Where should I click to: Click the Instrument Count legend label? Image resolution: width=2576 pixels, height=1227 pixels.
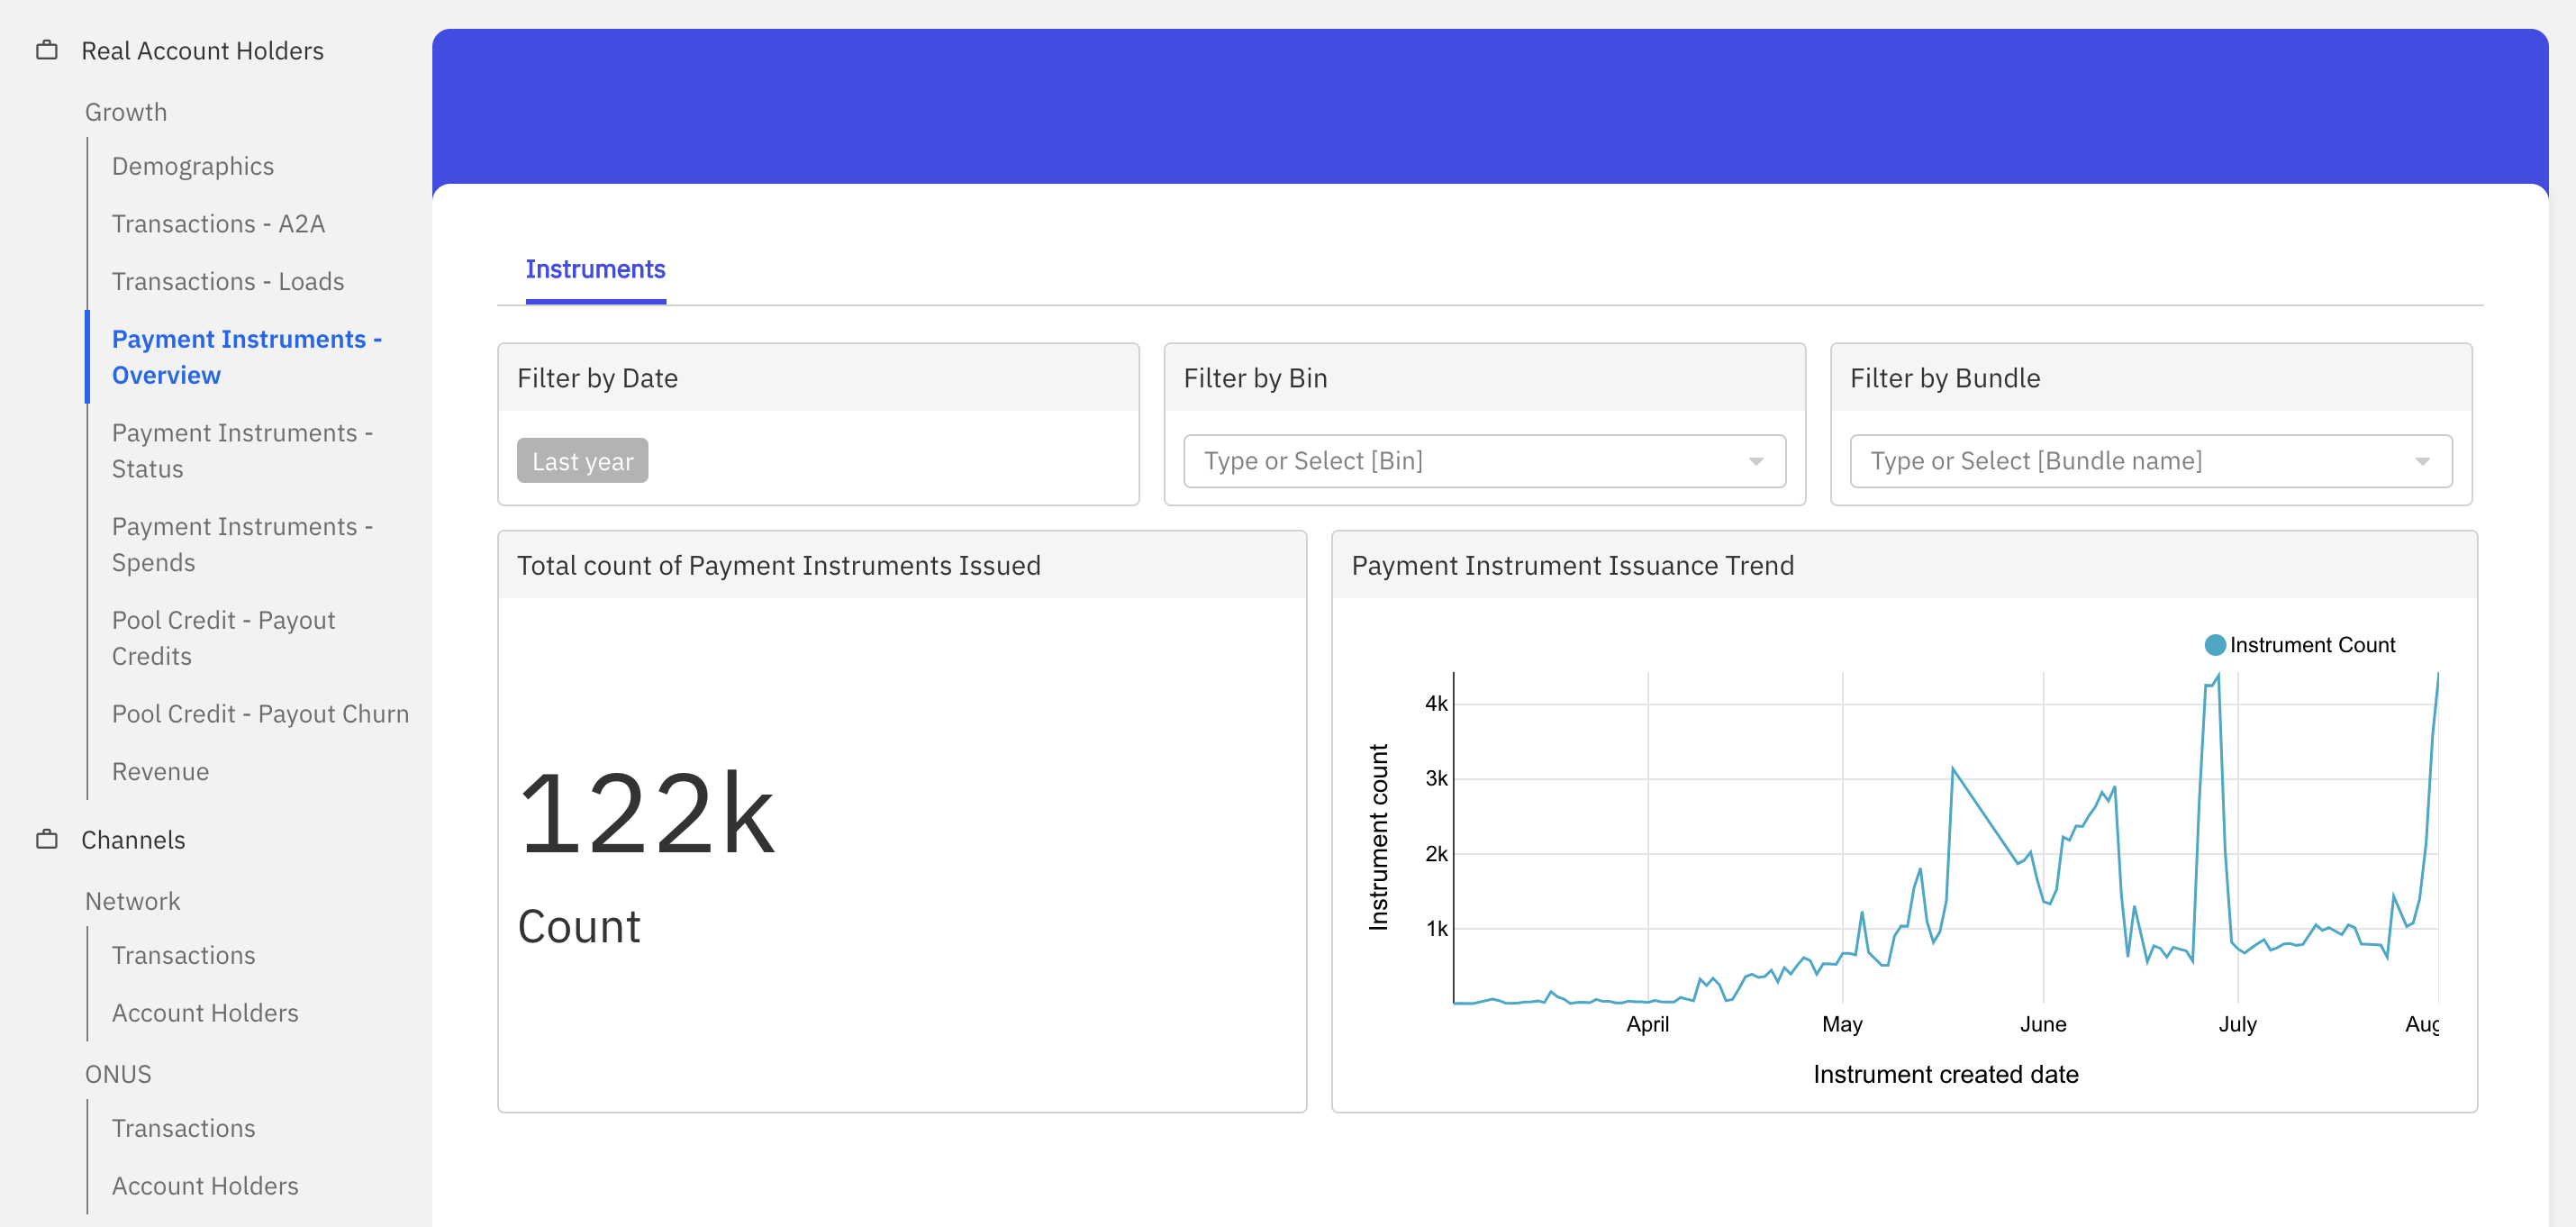2312,645
